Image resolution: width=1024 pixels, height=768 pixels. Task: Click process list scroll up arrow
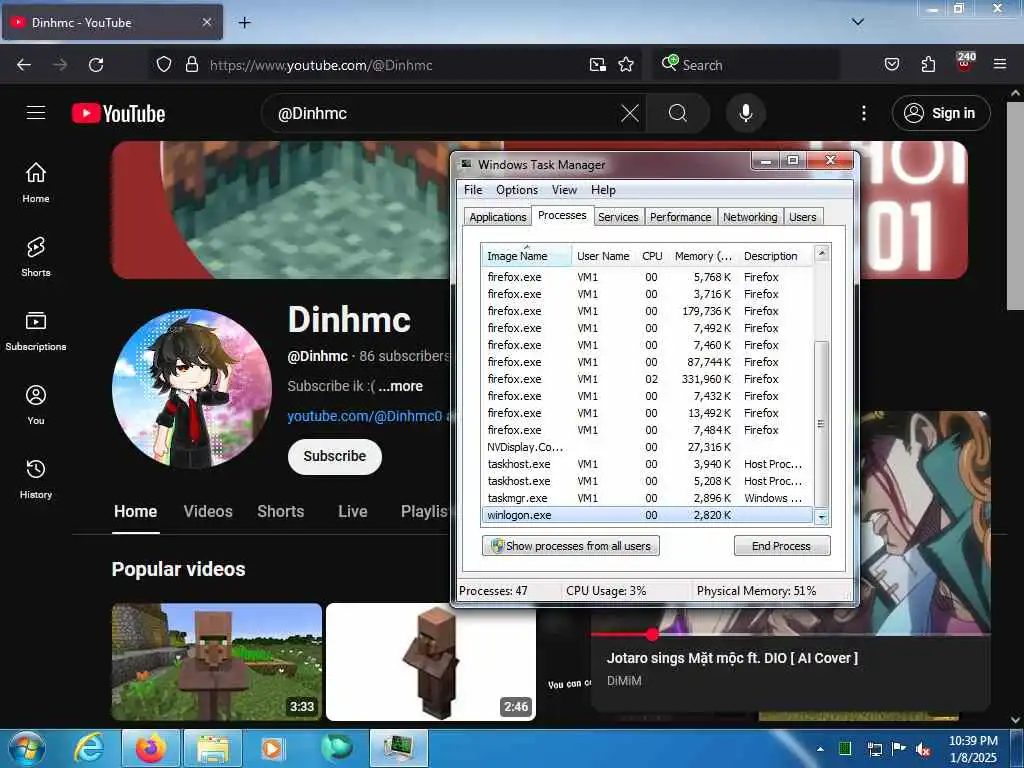pos(822,253)
